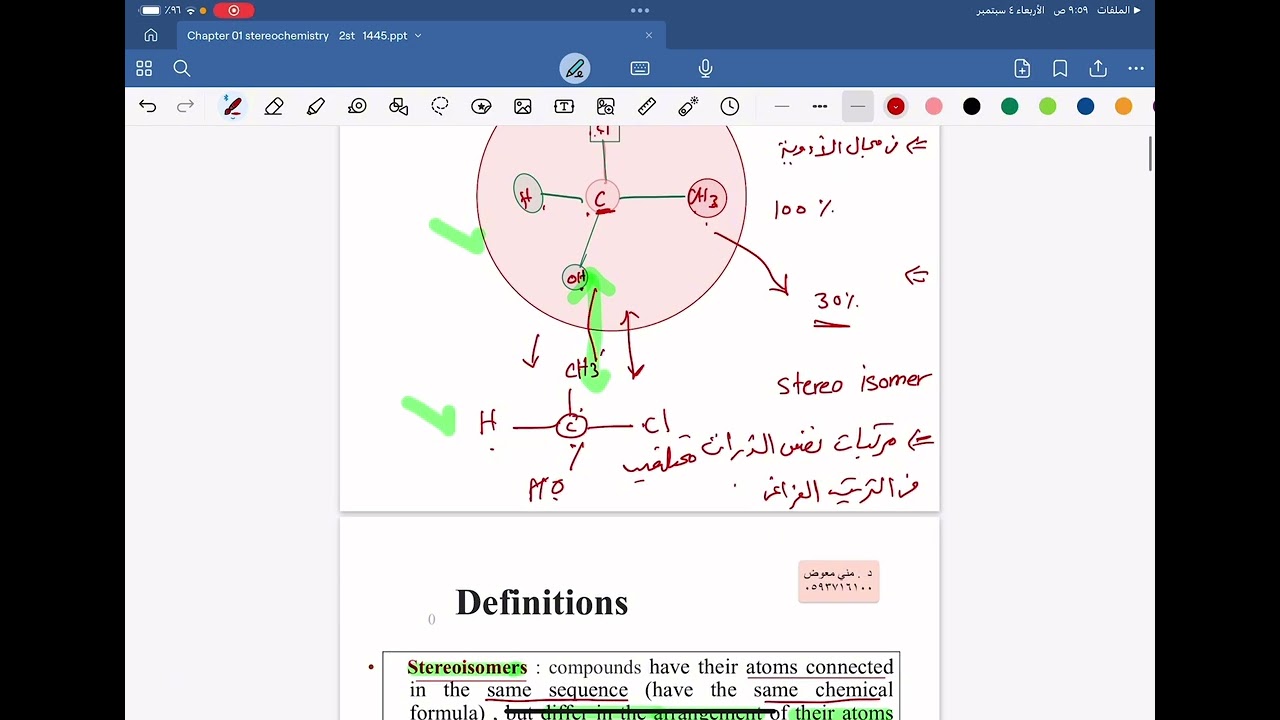Select the Laser pointer tool
Image resolution: width=1280 pixels, height=720 pixels.
pyautogui.click(x=688, y=106)
